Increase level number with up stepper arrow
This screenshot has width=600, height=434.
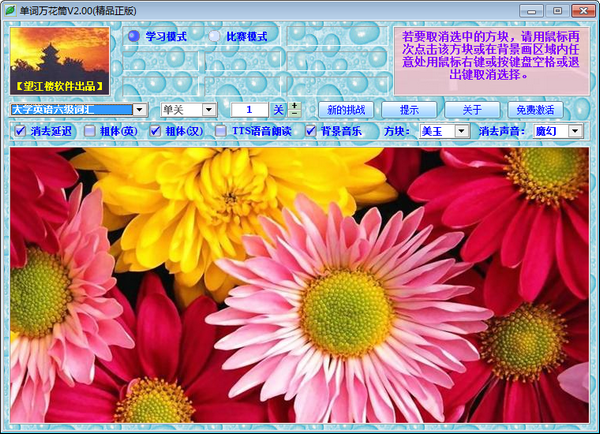(295, 105)
